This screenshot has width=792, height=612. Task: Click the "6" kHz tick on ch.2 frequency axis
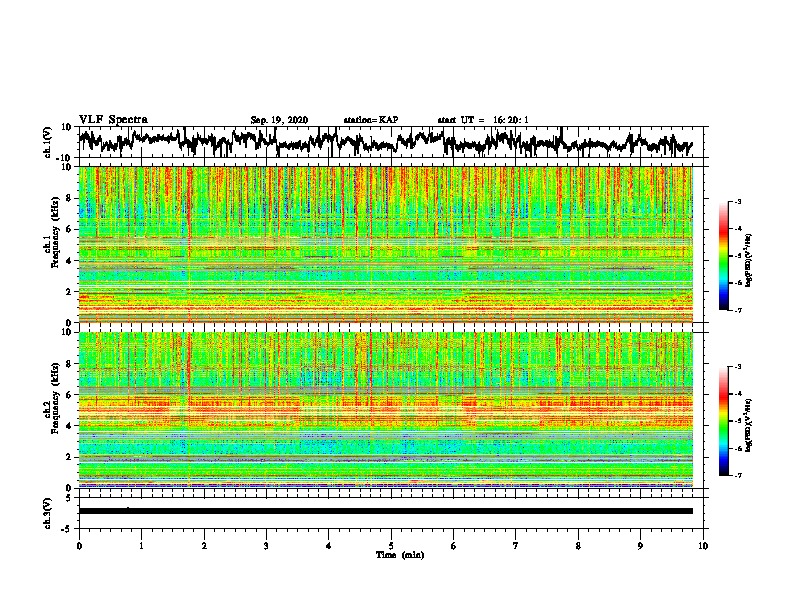[69, 395]
